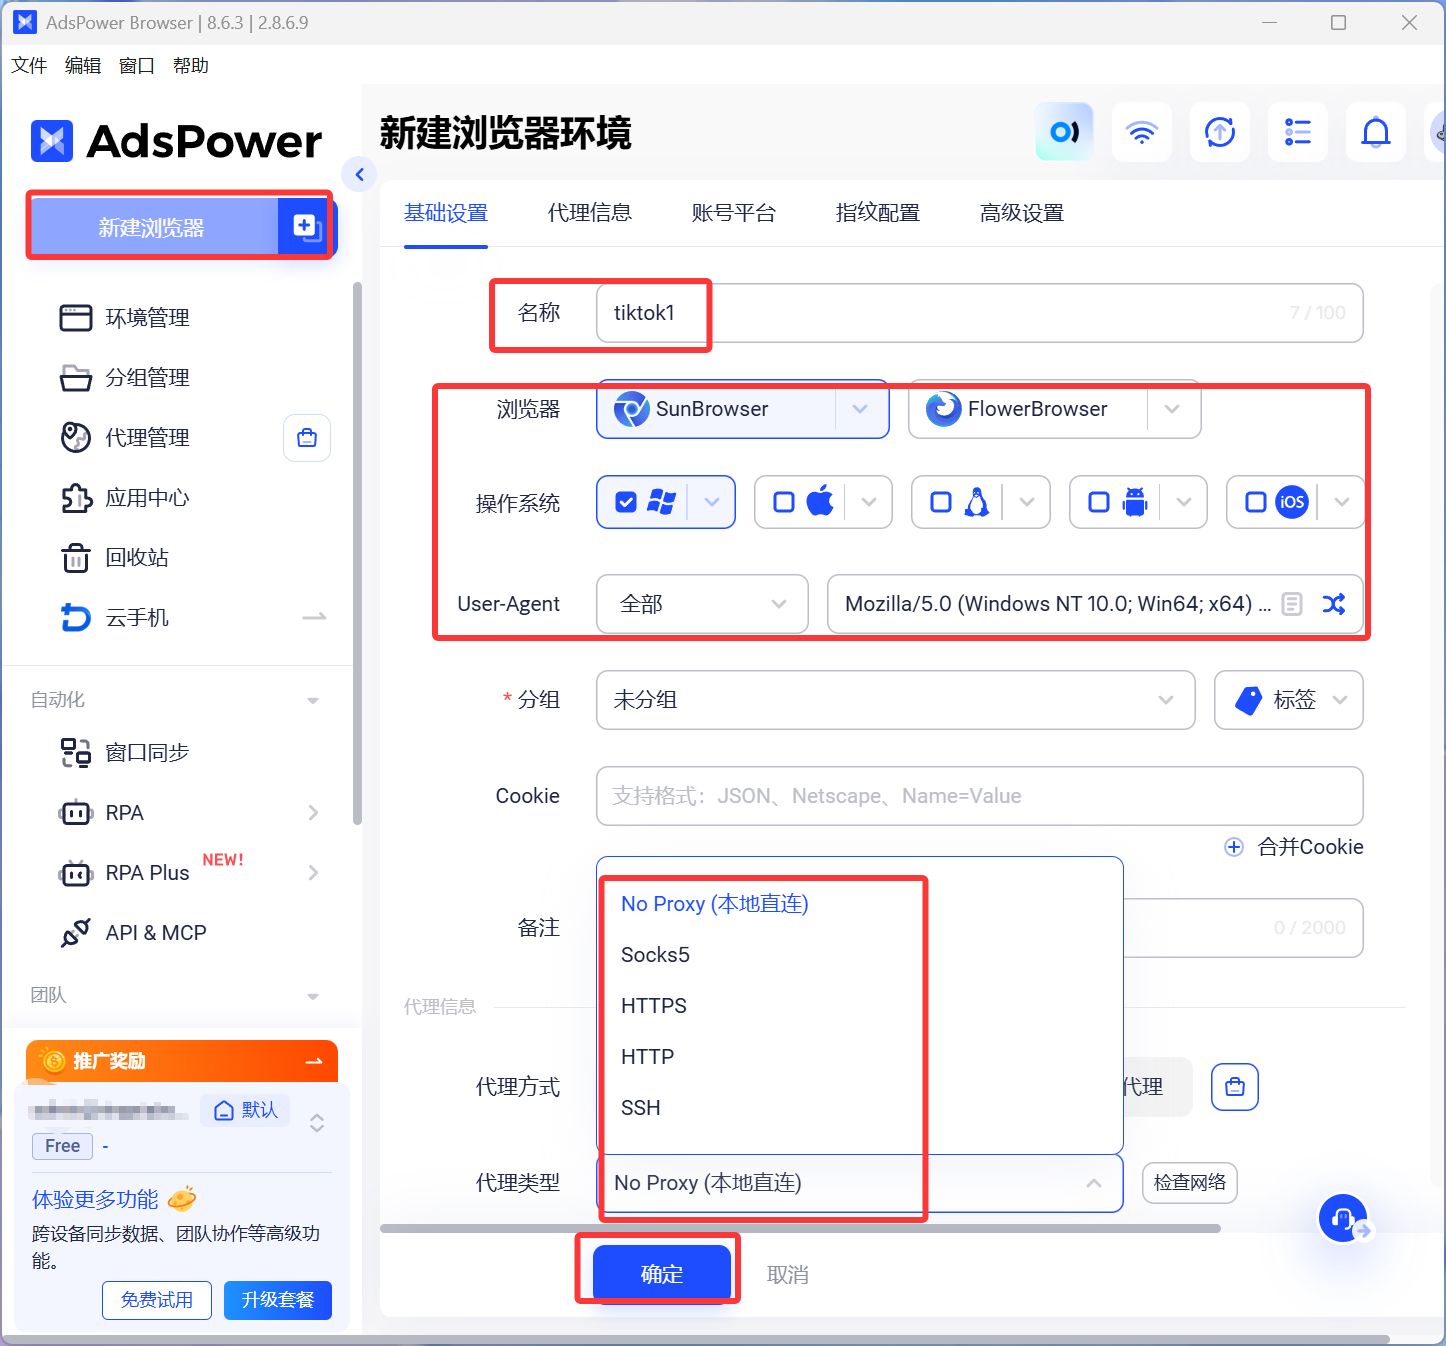Open the FlowerBrowser version dropdown
The height and width of the screenshot is (1346, 1446).
click(1173, 409)
